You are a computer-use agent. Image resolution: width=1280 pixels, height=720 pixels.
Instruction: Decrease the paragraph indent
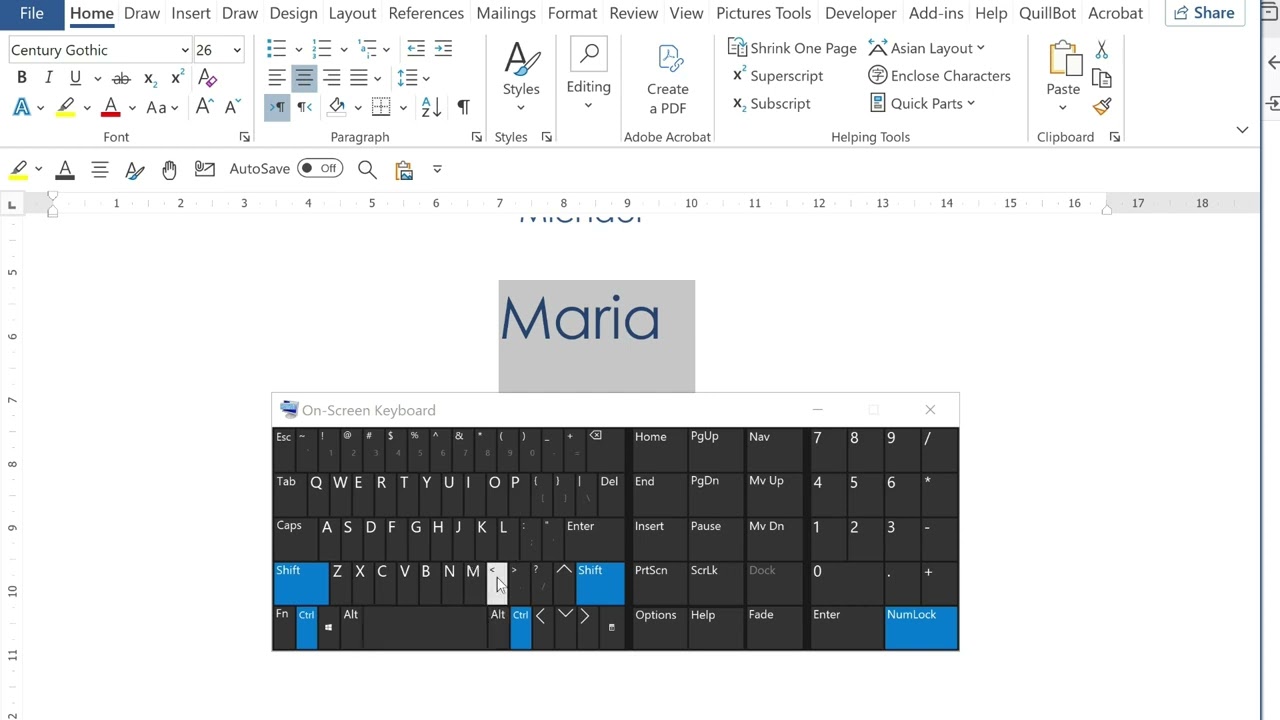(x=416, y=49)
